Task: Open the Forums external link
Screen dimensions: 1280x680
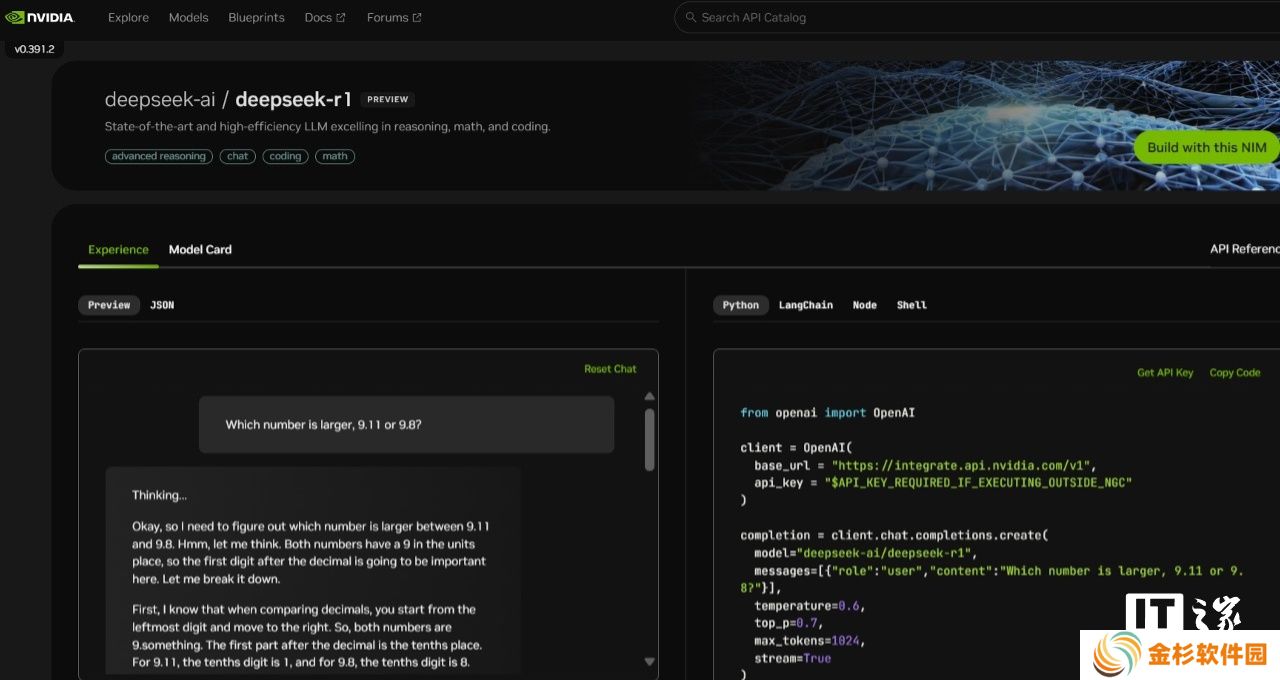Action: [x=394, y=17]
